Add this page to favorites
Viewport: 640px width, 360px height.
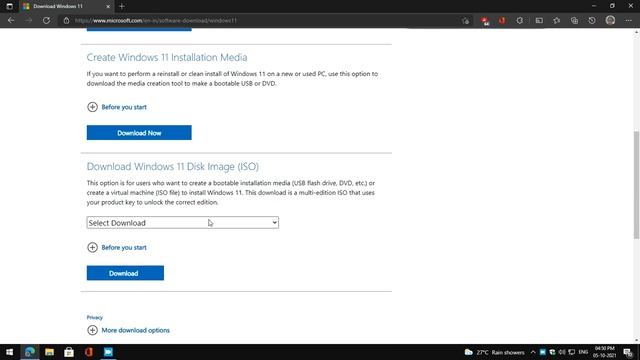tap(466, 20)
